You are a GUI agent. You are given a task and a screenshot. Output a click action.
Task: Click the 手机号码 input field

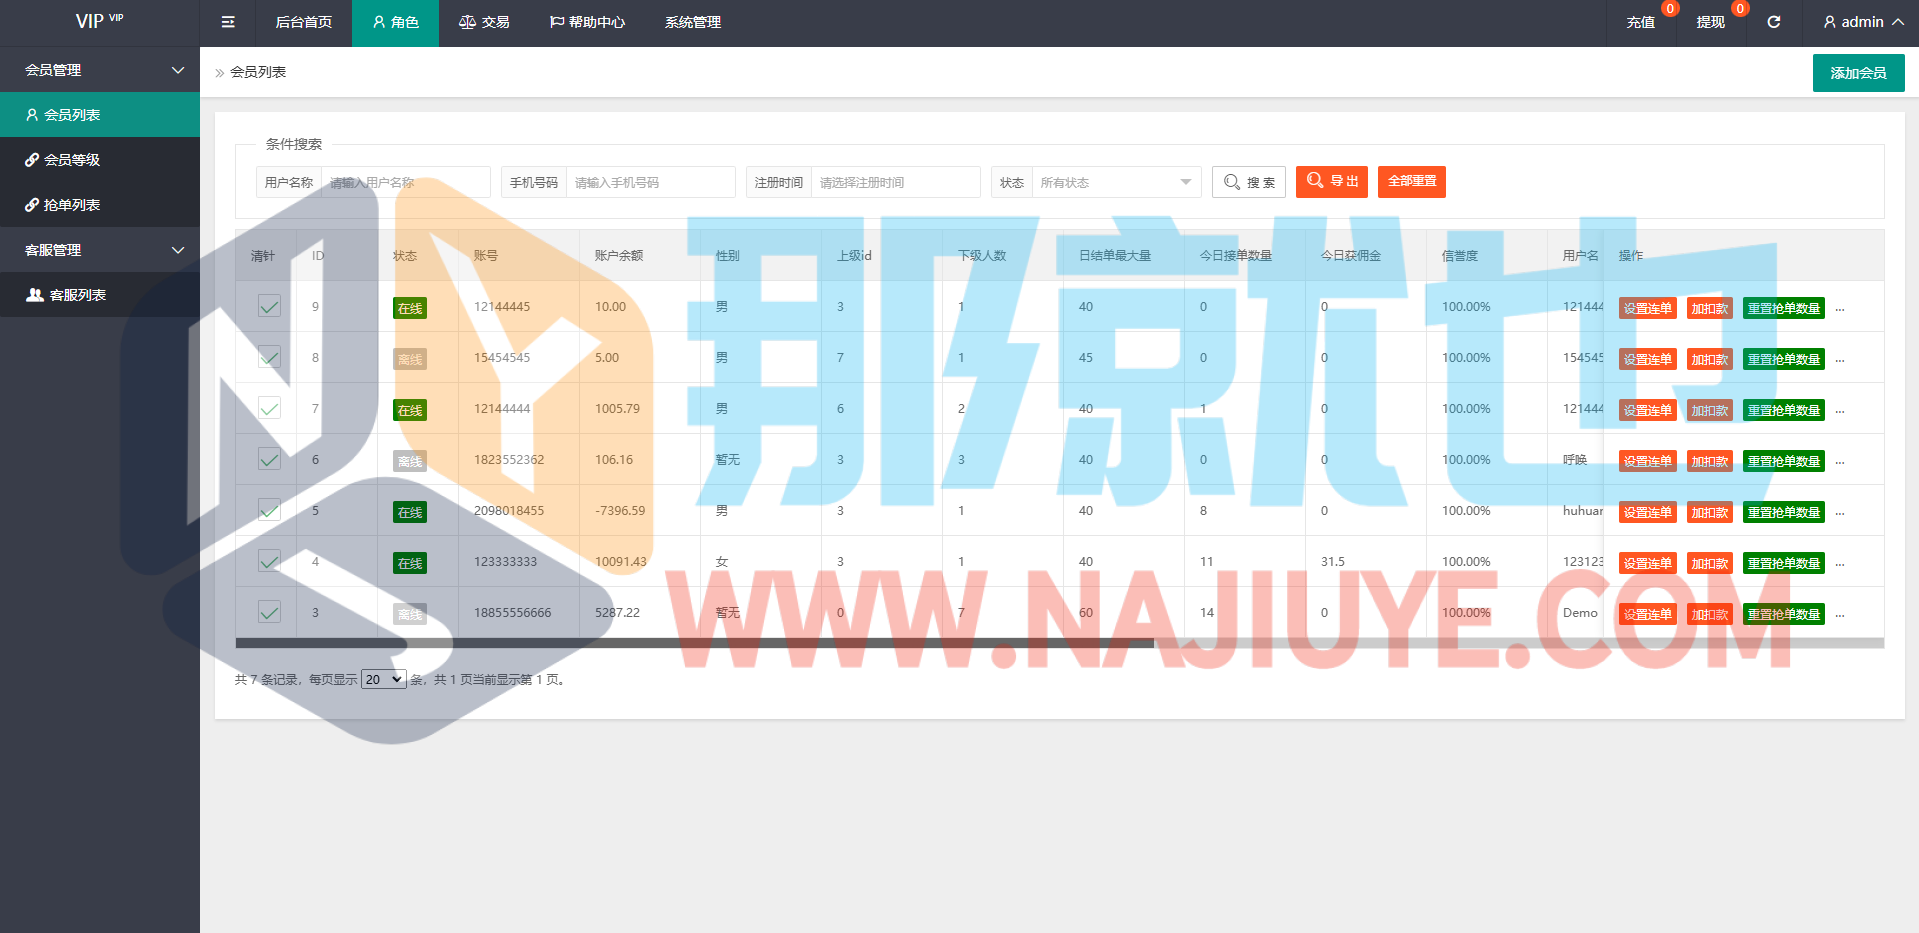tap(650, 182)
